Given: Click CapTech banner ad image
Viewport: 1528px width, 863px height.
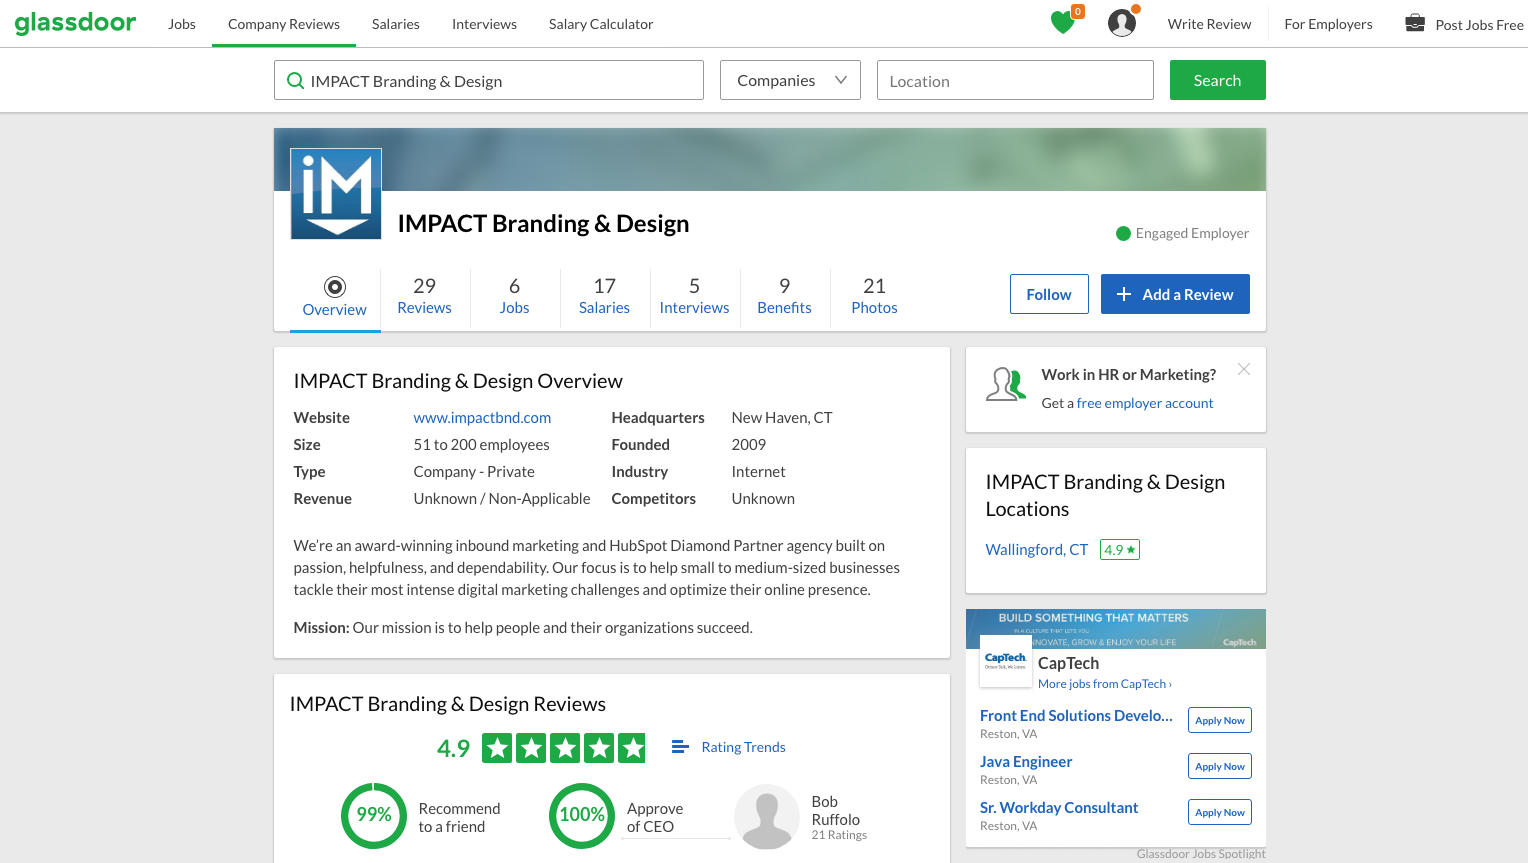Looking at the screenshot, I should coord(1116,628).
